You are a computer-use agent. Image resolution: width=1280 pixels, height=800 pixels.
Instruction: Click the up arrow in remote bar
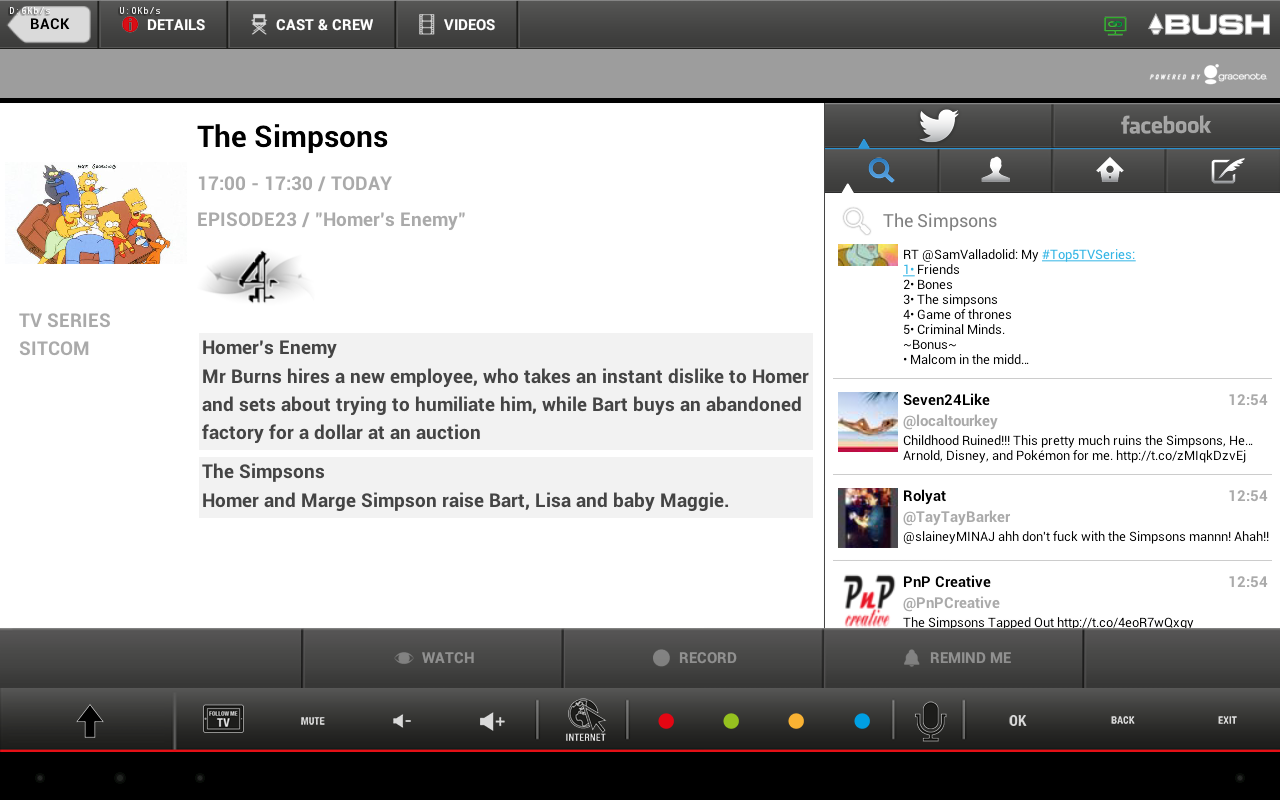[x=90, y=721]
